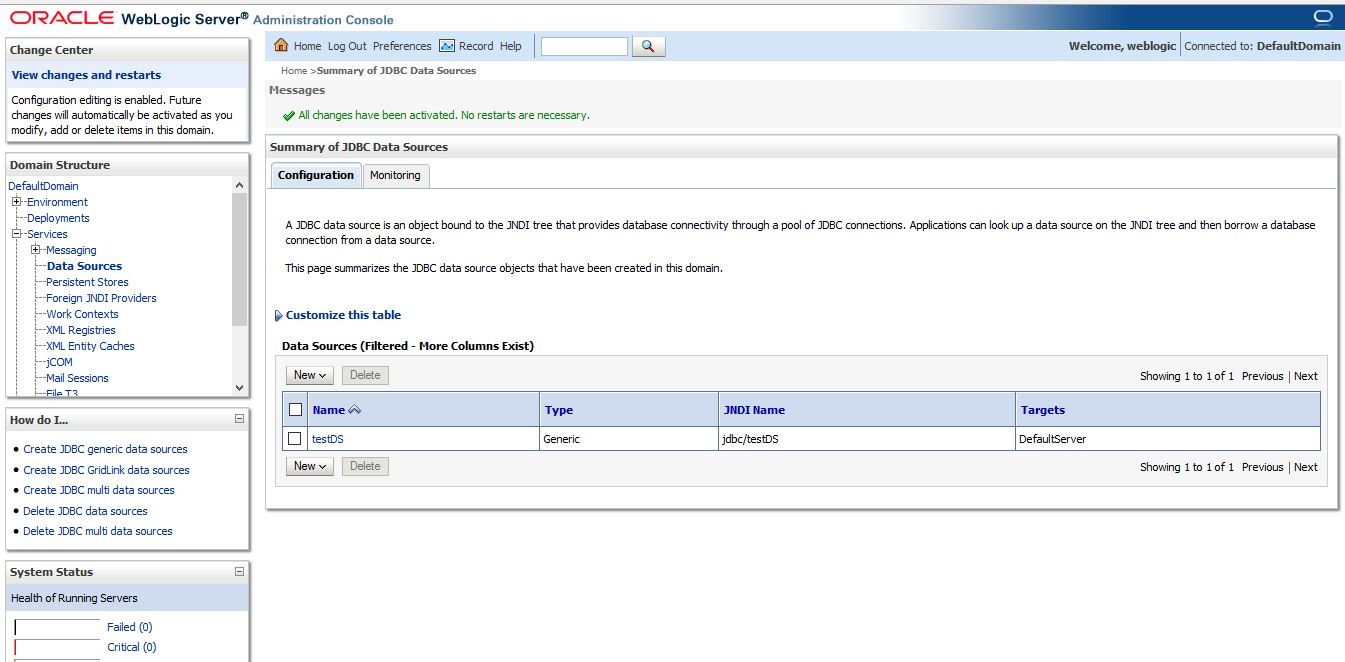
Task: Click Log Out in the toolbar
Action: pyautogui.click(x=347, y=46)
